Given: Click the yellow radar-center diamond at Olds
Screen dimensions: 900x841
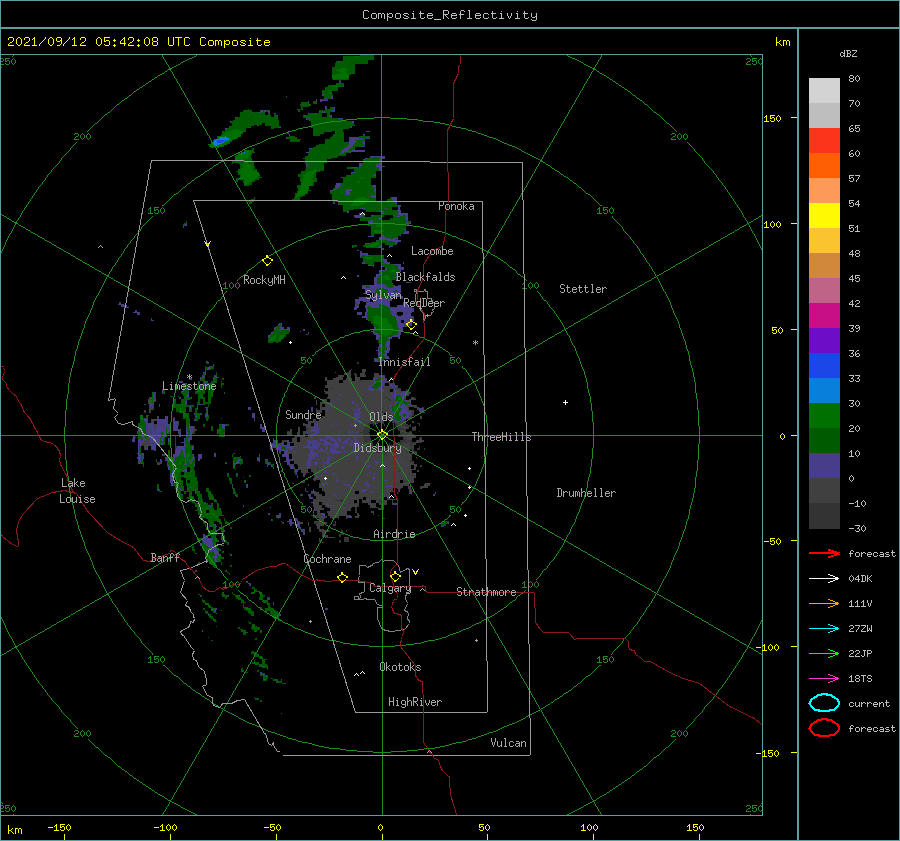Looking at the screenshot, I should [382, 435].
